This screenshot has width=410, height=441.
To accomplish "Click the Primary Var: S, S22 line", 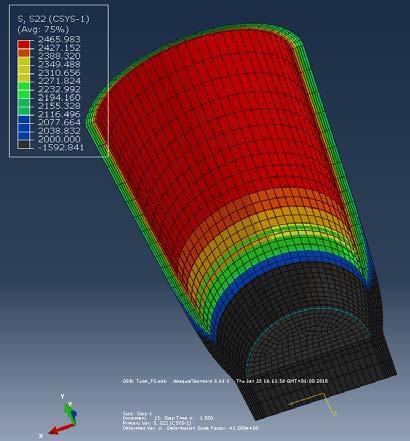I will [x=157, y=423].
